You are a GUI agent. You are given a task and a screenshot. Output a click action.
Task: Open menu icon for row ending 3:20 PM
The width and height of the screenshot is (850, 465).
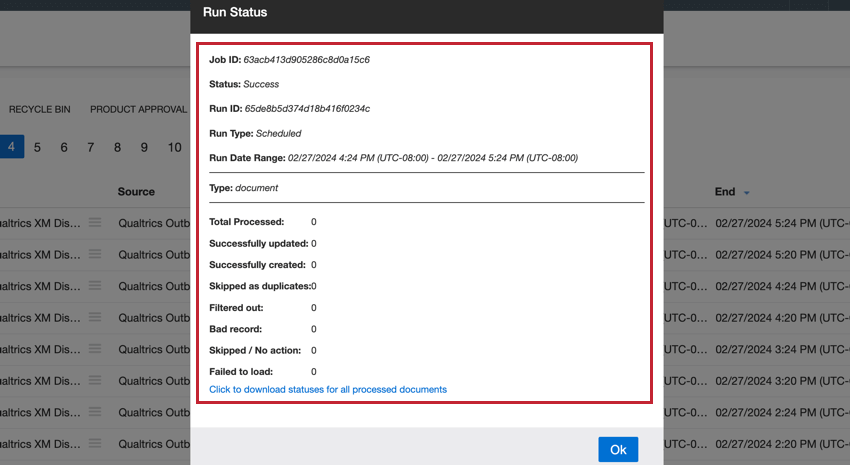94,383
